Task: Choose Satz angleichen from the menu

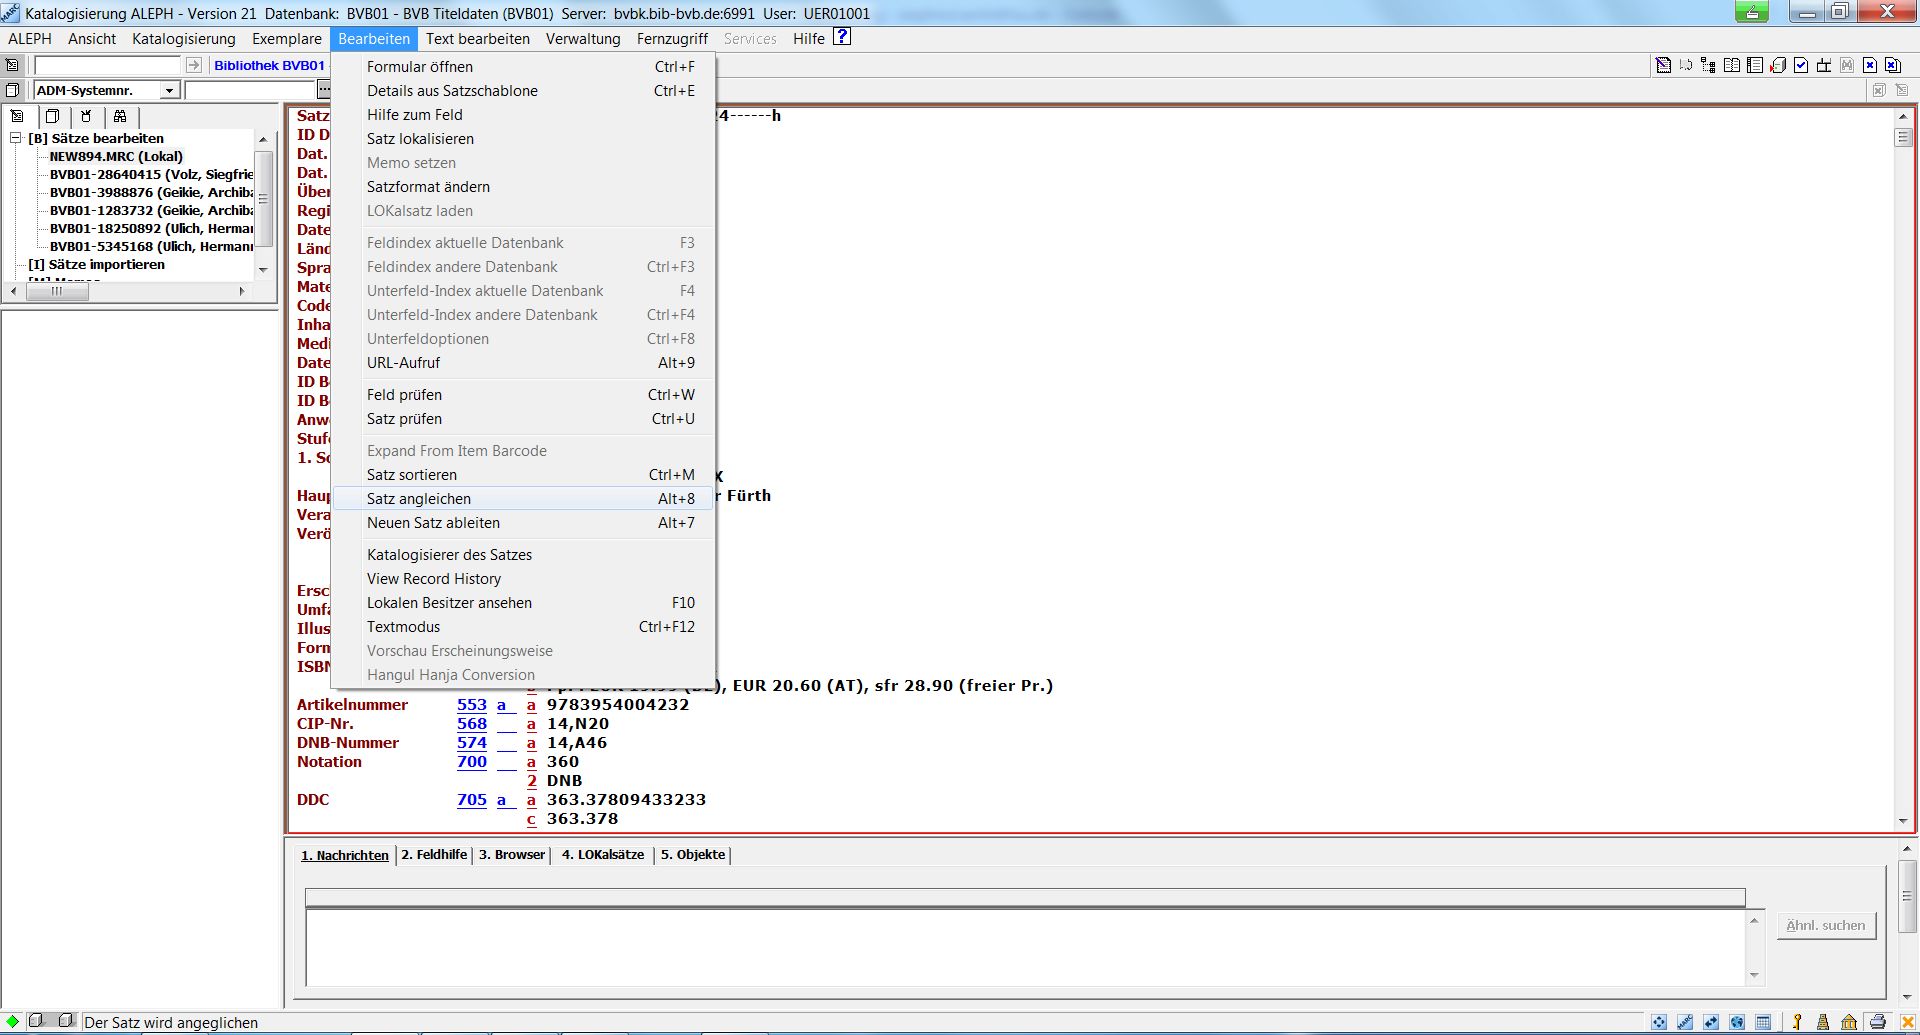Action: tap(418, 498)
